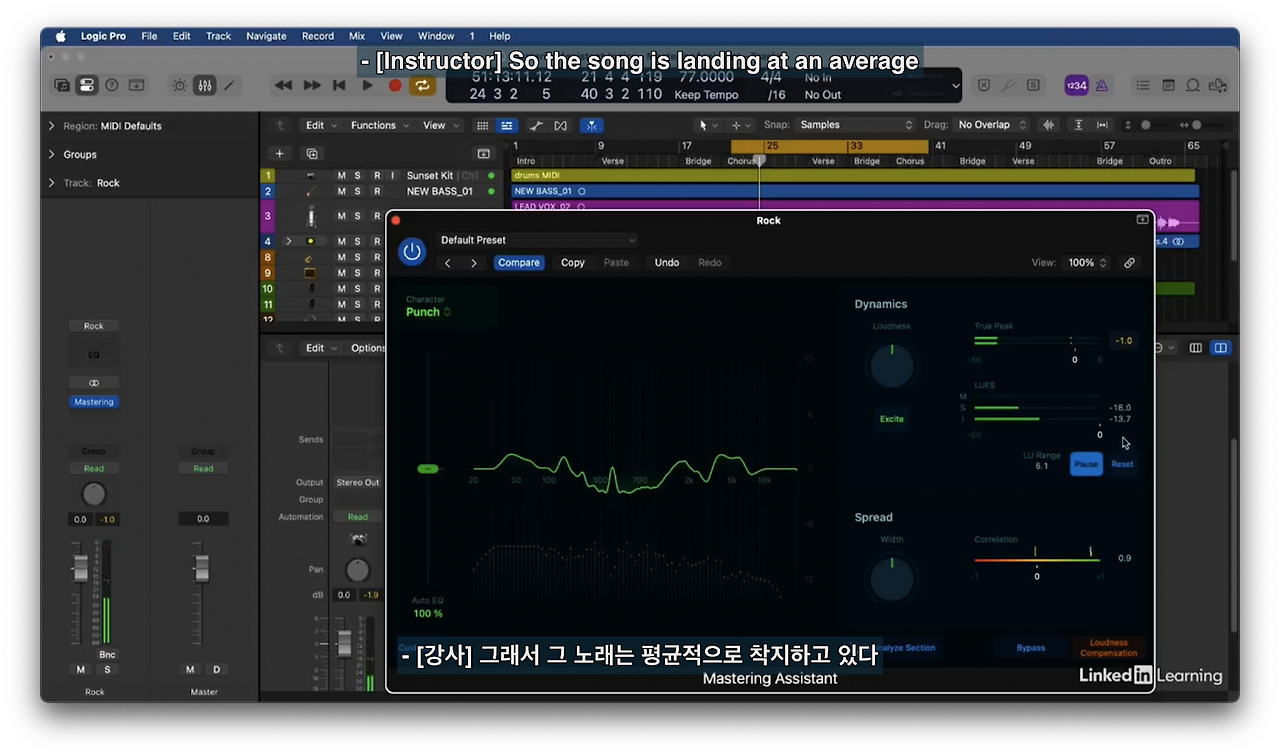Viewport: 1280px width, 756px height.
Task: Toggle Waveform Zoom icon in tracks toolbar
Action: [x=1049, y=125]
